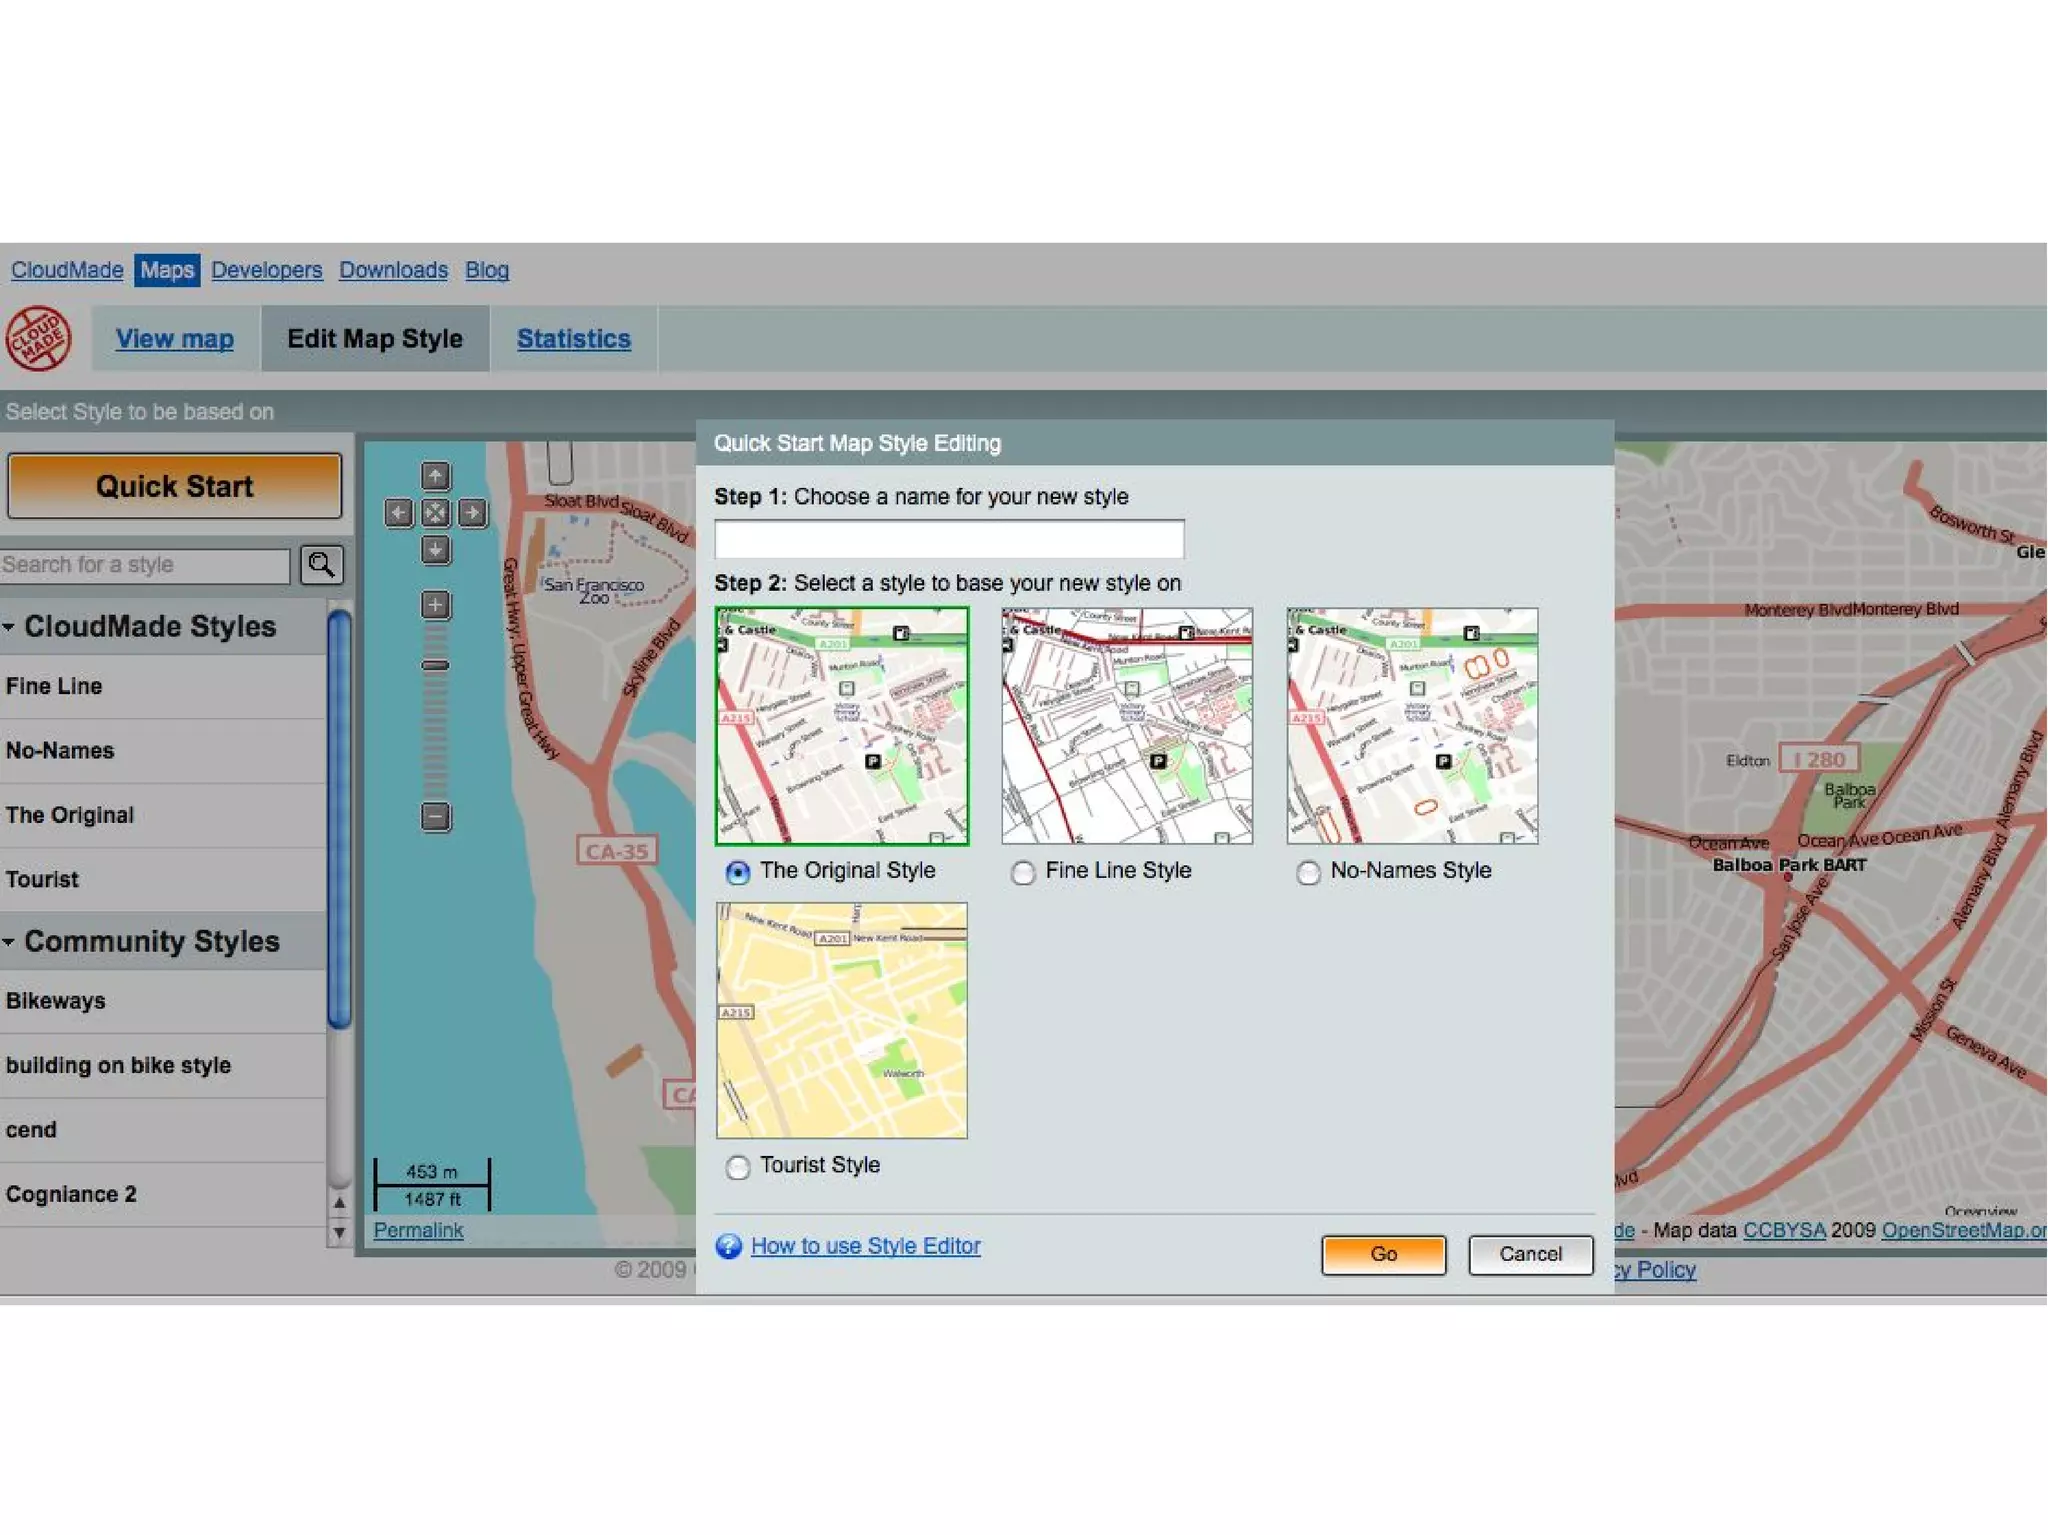Click the new style name input field
This screenshot has width=2048, height=1535.
pos(949,539)
